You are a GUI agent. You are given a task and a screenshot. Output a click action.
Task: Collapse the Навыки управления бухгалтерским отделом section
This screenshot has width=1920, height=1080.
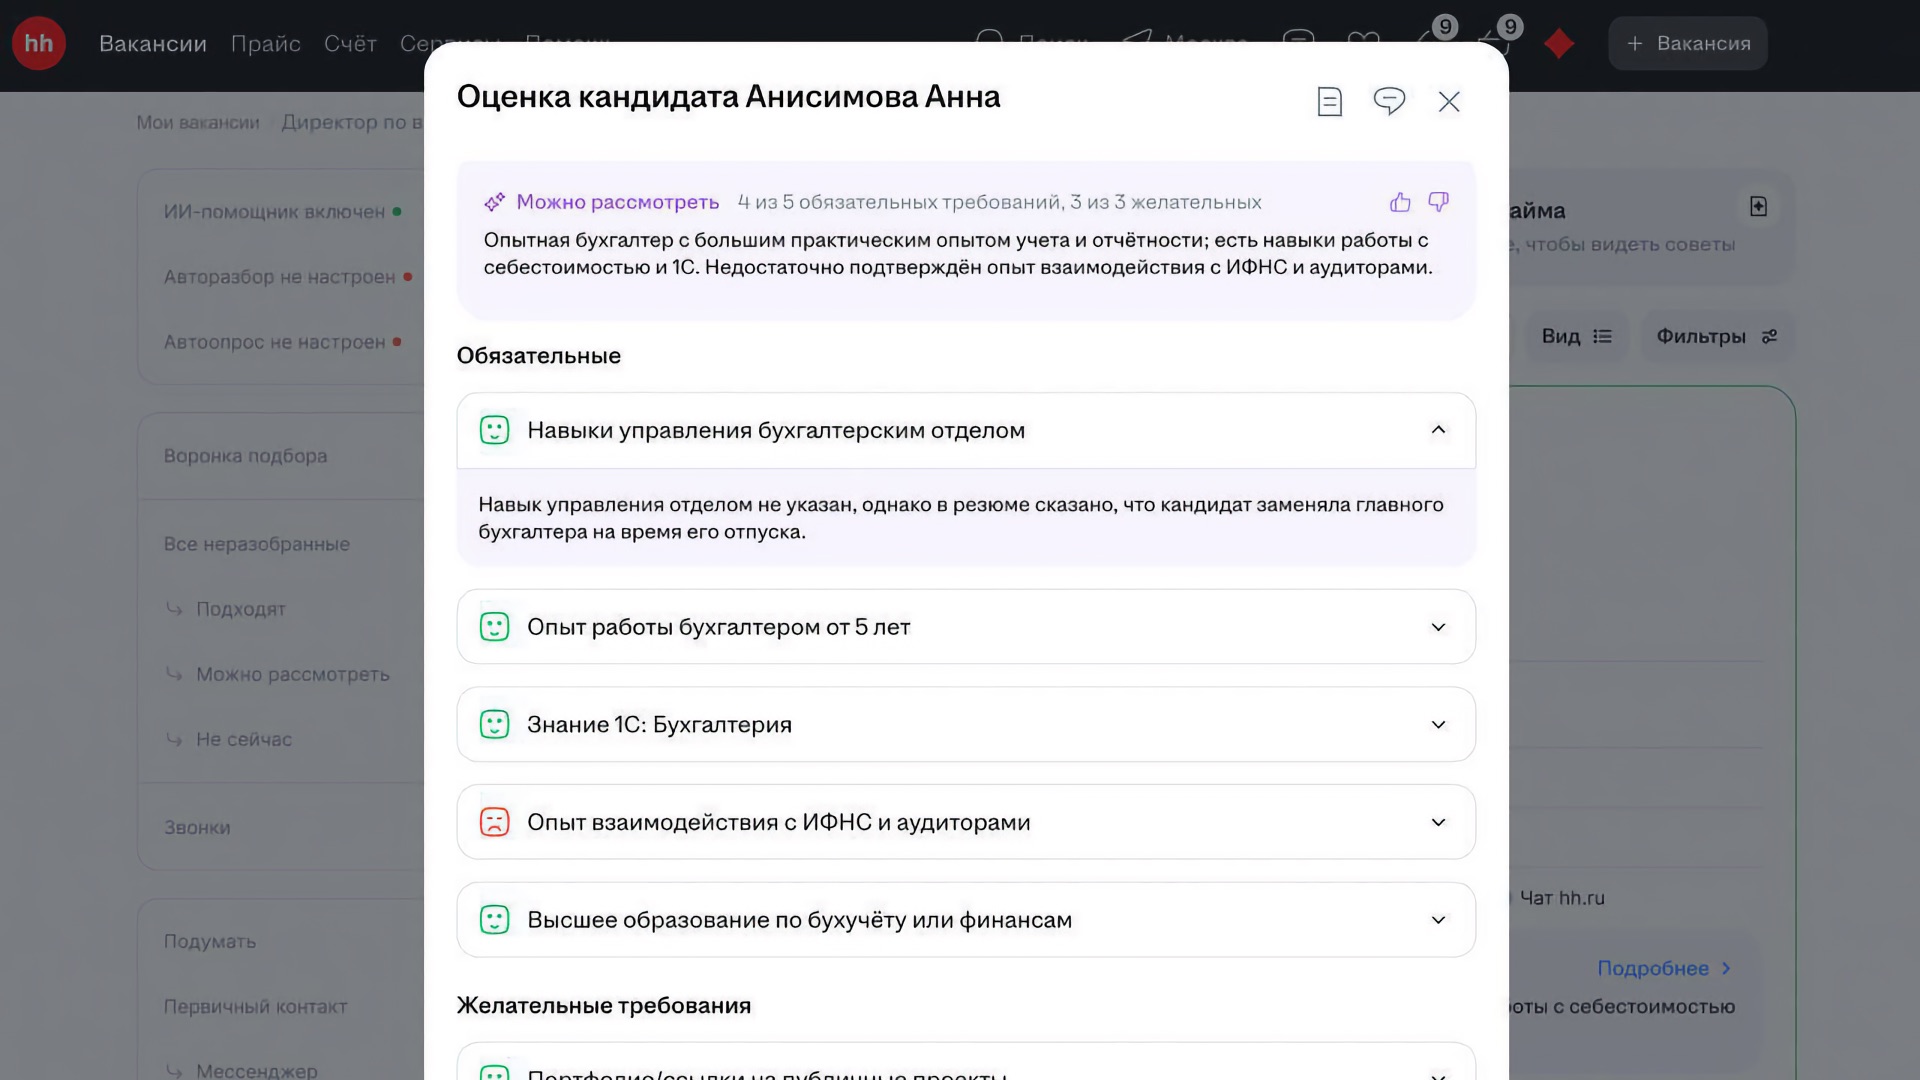click(x=1439, y=430)
